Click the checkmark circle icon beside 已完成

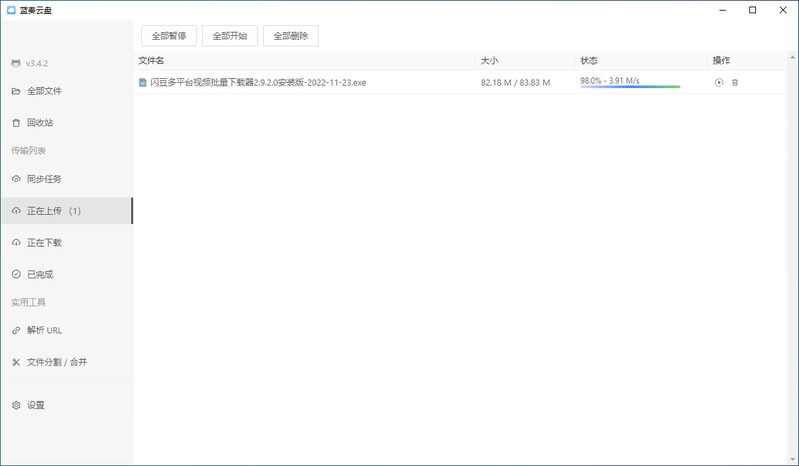[x=16, y=274]
